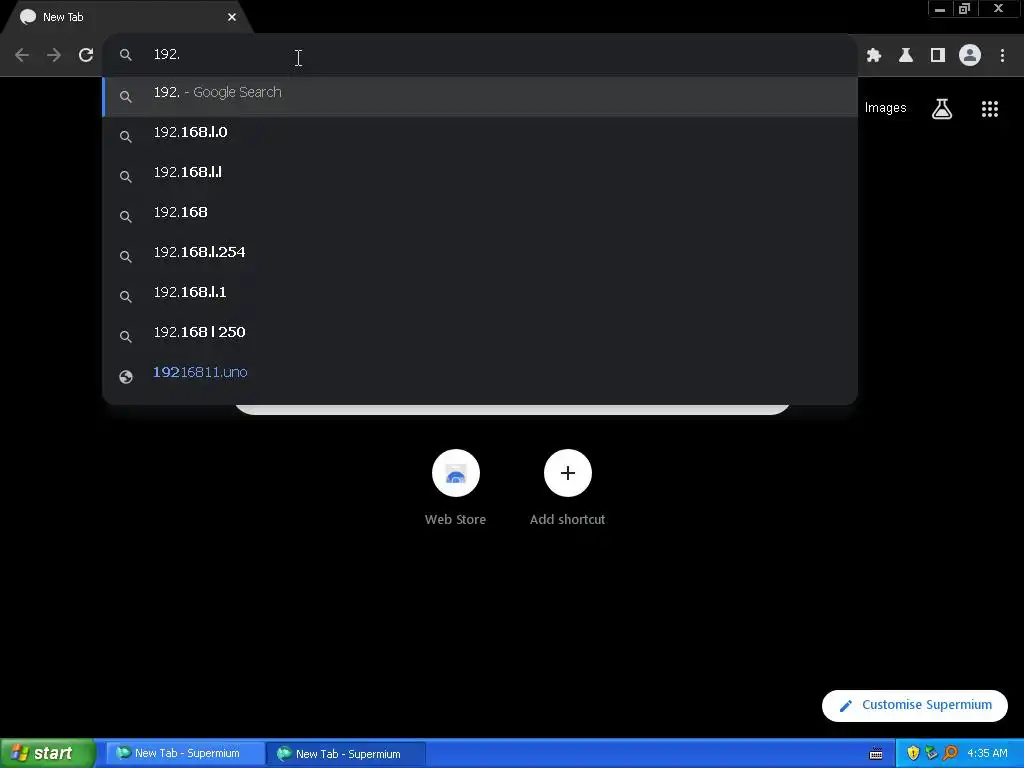Open the Extensions puzzle icon

(874, 55)
